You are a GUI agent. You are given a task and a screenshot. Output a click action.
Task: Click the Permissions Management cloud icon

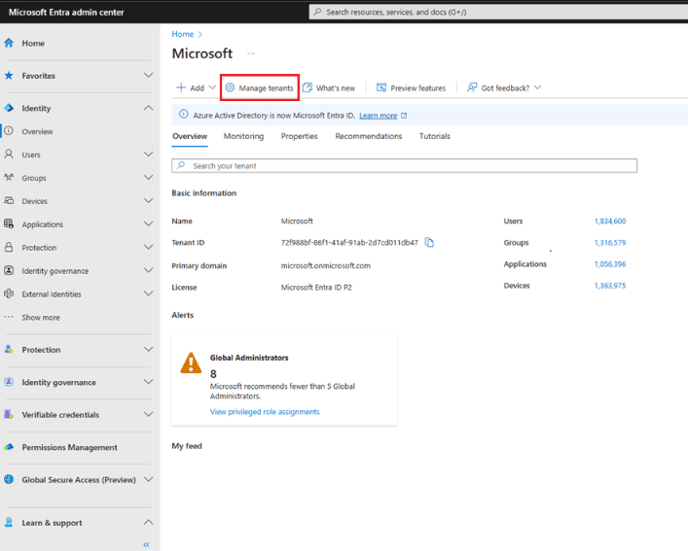(x=9, y=447)
